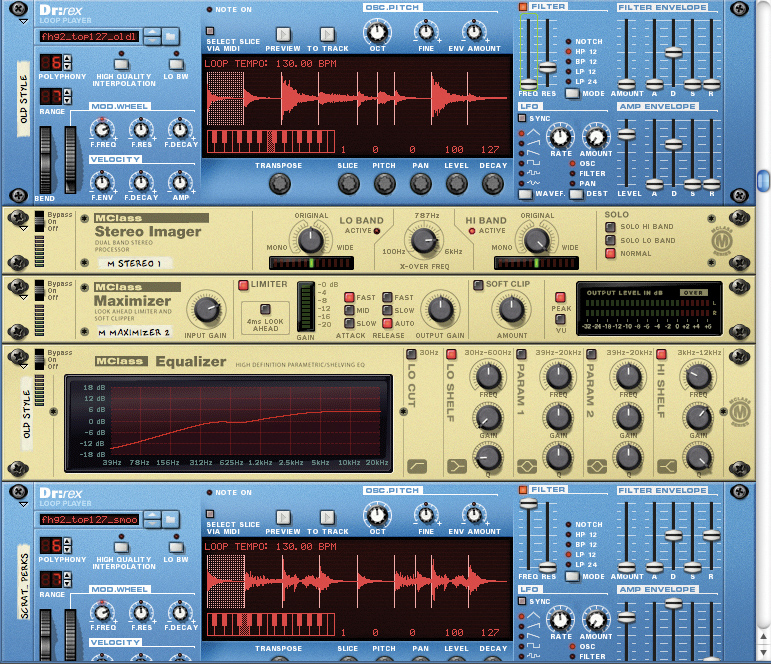This screenshot has width=771, height=664.
Task: Select Fast attack in Maximizer
Action: tap(349, 297)
